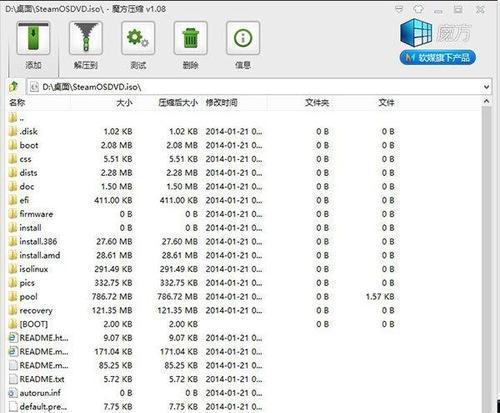The width and height of the screenshot is (500, 413).
Task: Click the 魔方 cube logo
Action: [416, 32]
